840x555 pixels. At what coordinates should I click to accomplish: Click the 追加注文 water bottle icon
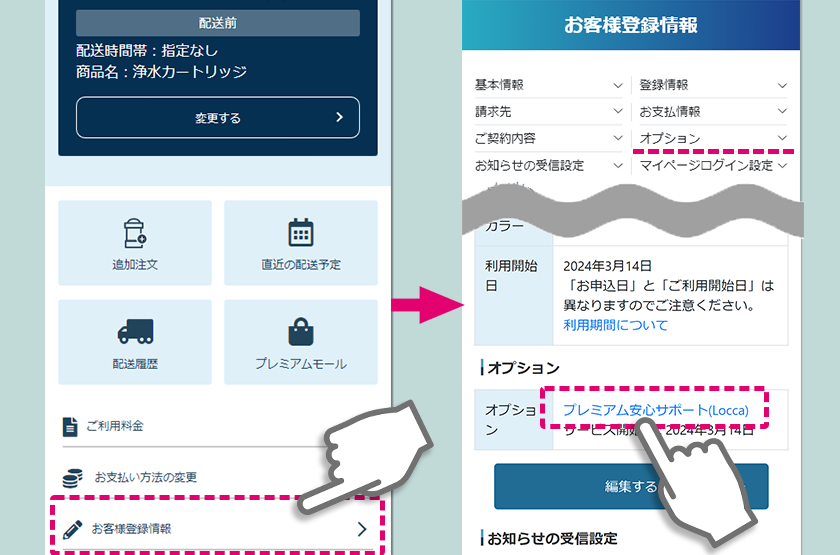click(x=135, y=232)
